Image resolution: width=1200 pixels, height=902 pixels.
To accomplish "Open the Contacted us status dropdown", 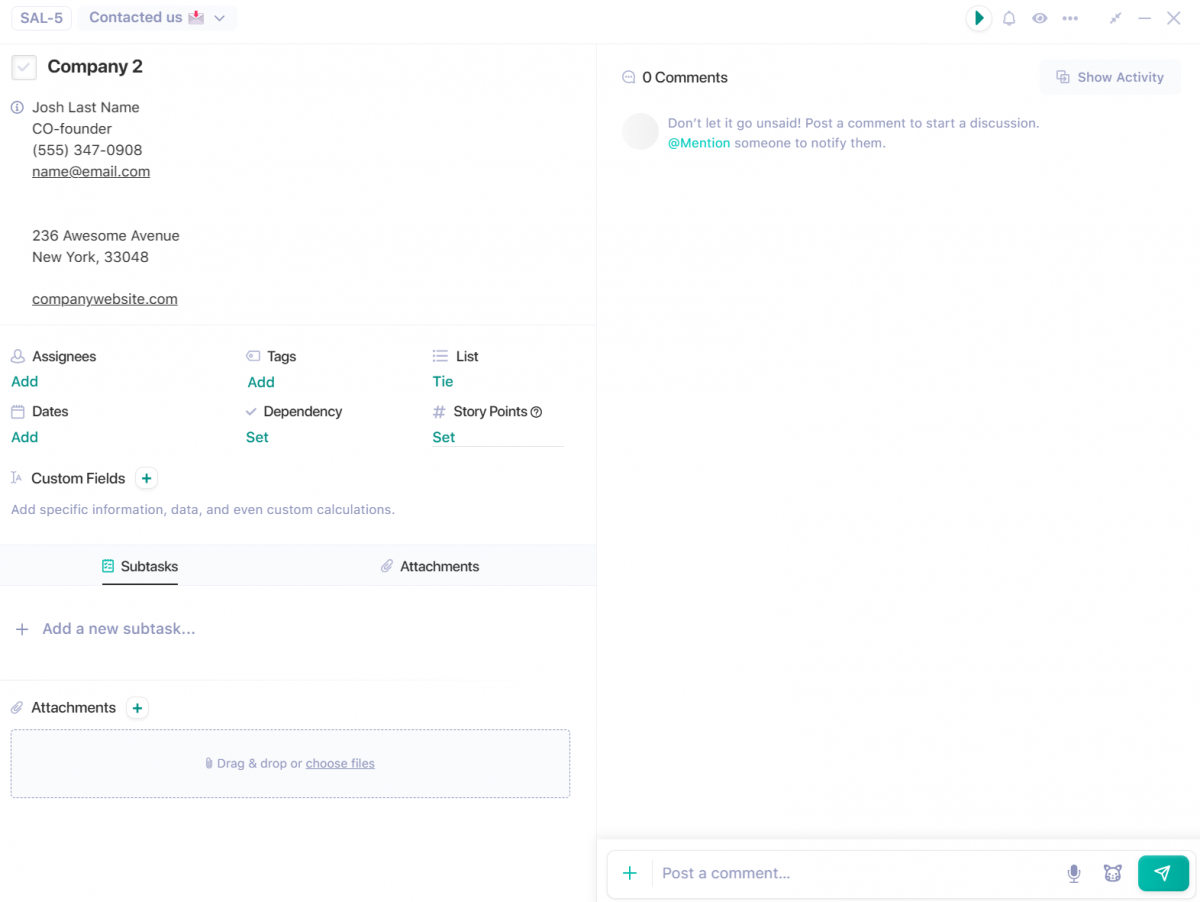I will tap(156, 17).
